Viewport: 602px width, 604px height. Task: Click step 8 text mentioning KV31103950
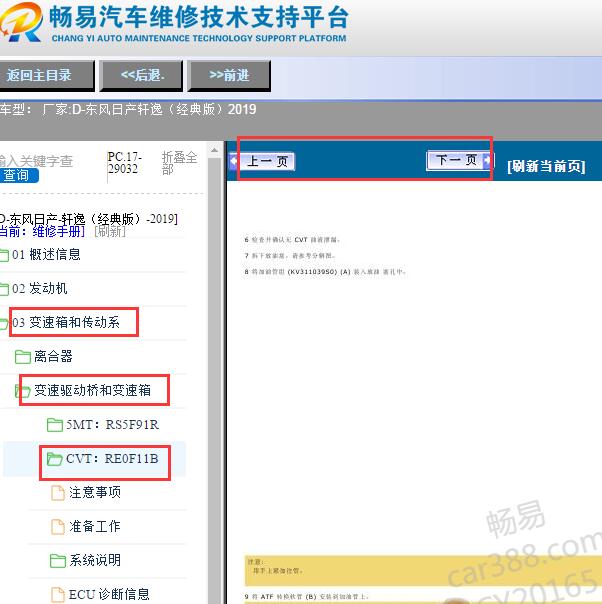point(325,272)
